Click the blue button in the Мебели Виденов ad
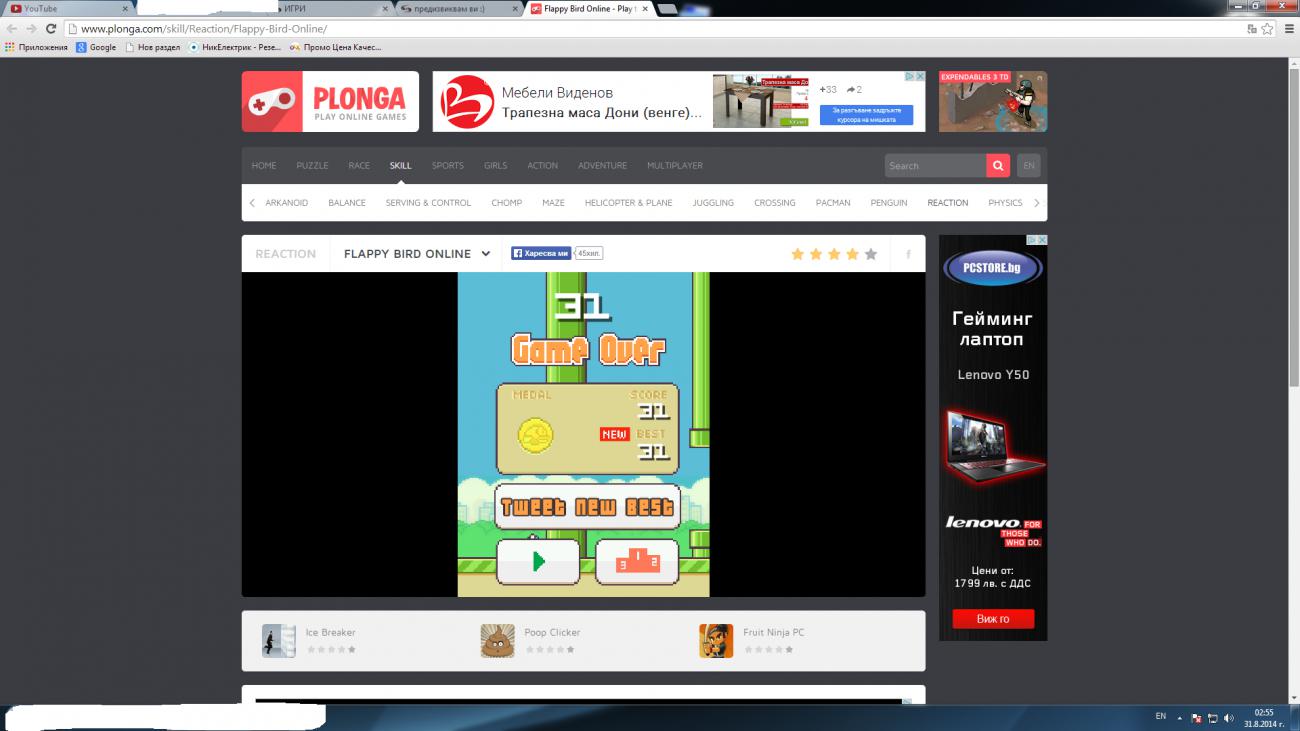 point(866,115)
